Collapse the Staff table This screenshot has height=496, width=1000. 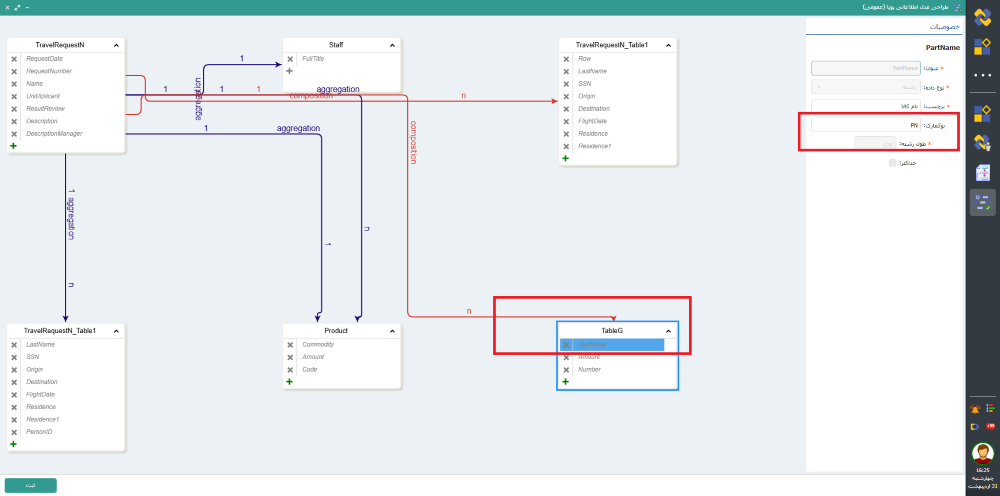point(393,45)
